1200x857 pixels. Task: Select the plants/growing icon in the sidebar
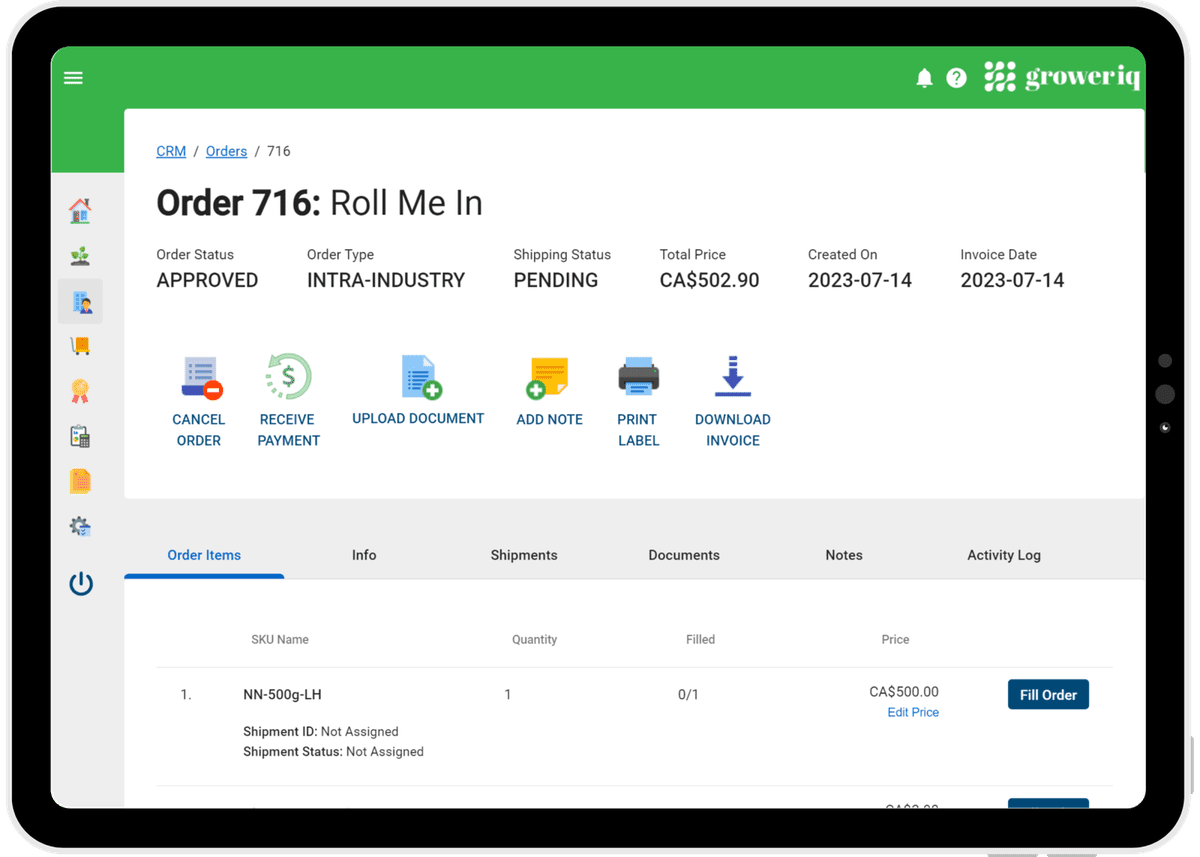click(80, 255)
